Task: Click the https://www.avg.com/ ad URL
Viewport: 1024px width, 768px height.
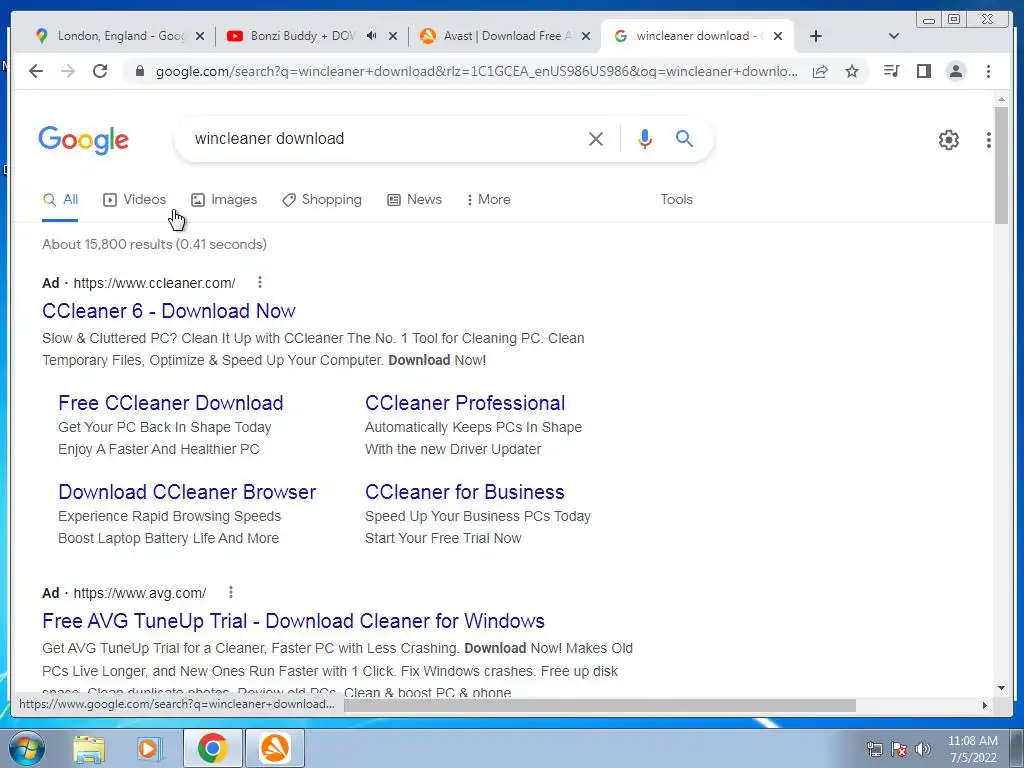Action: pyautogui.click(x=140, y=593)
